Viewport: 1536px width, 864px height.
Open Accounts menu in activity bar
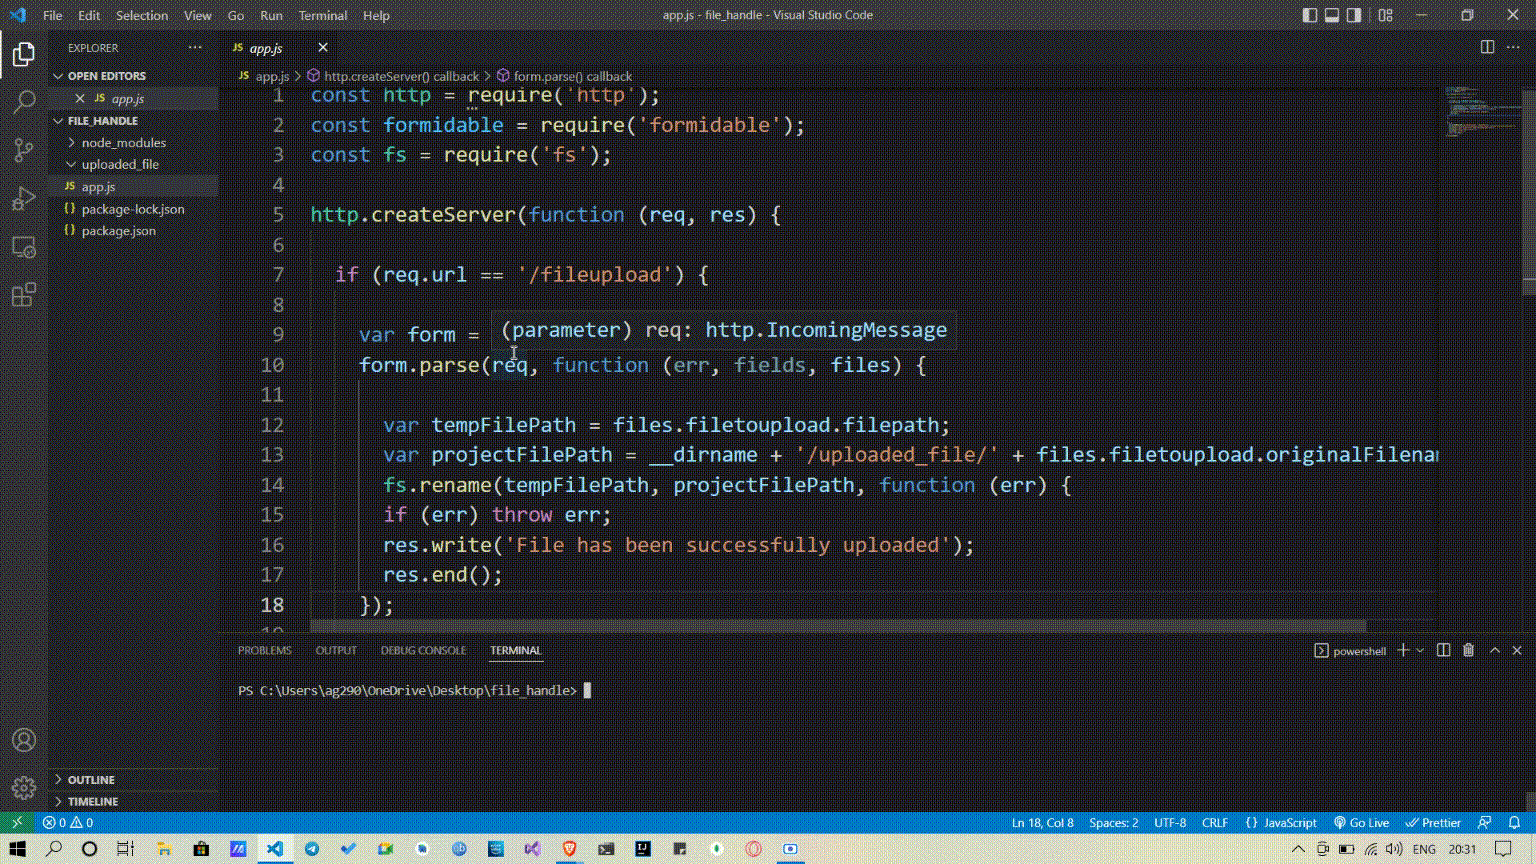tap(24, 740)
